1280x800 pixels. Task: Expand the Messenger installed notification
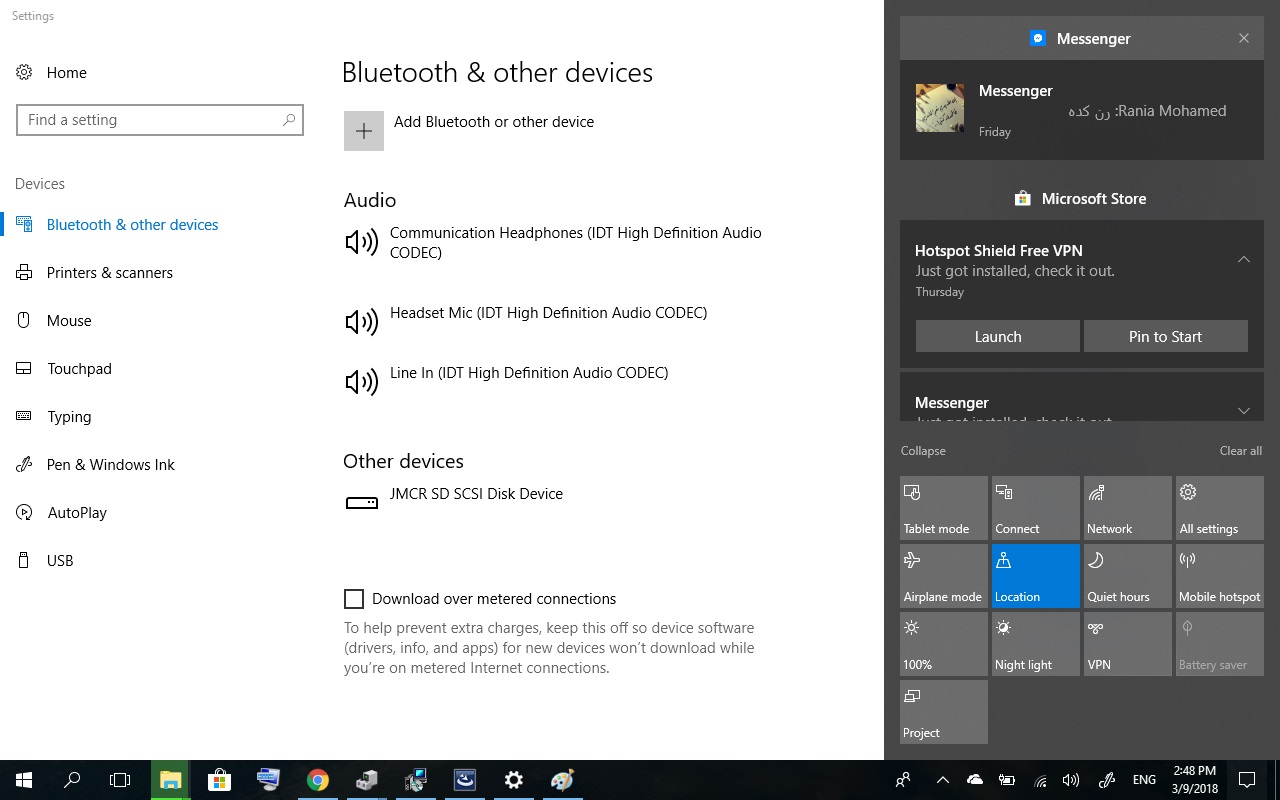(x=1243, y=410)
